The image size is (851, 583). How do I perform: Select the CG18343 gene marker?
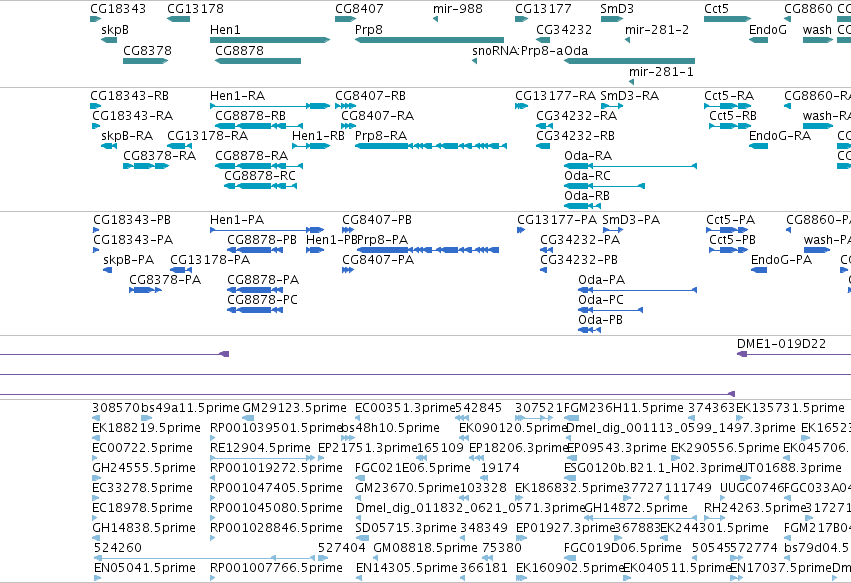tap(96, 19)
